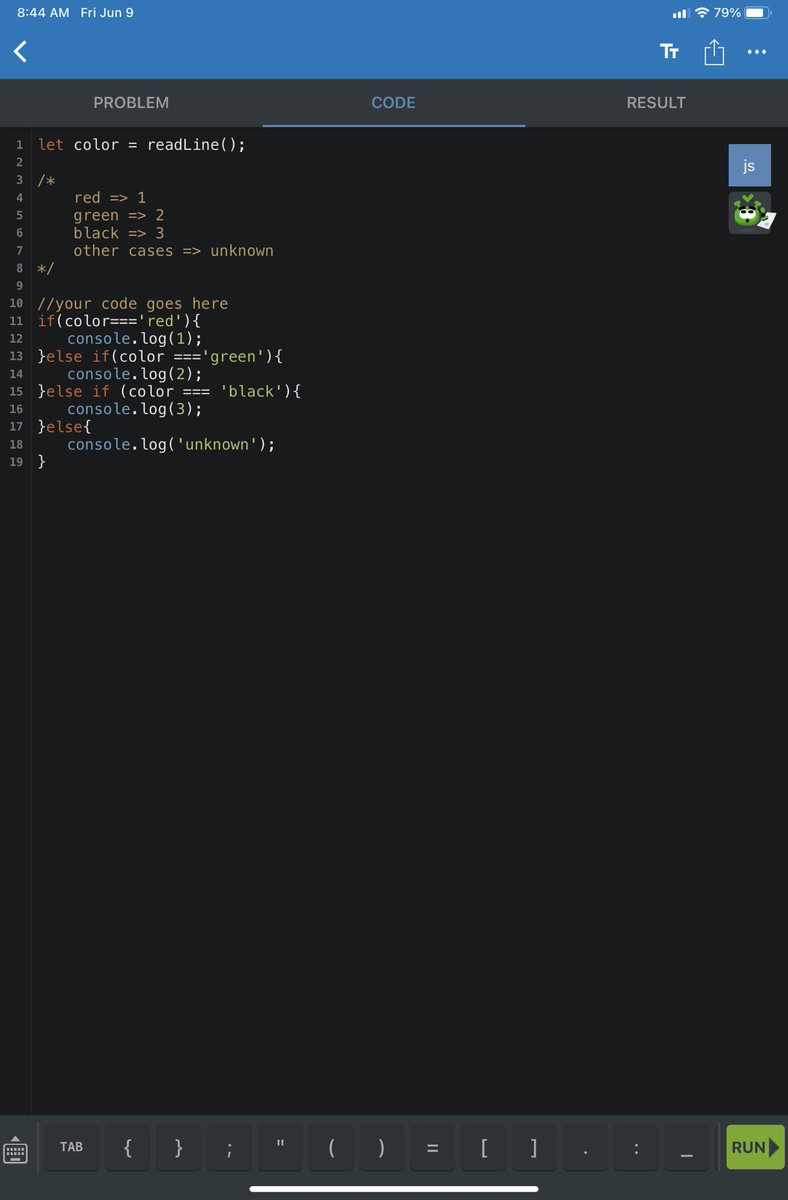This screenshot has width=788, height=1200.
Task: Tap the Wi-Fi icon in the status bar
Action: pyautogui.click(x=702, y=13)
